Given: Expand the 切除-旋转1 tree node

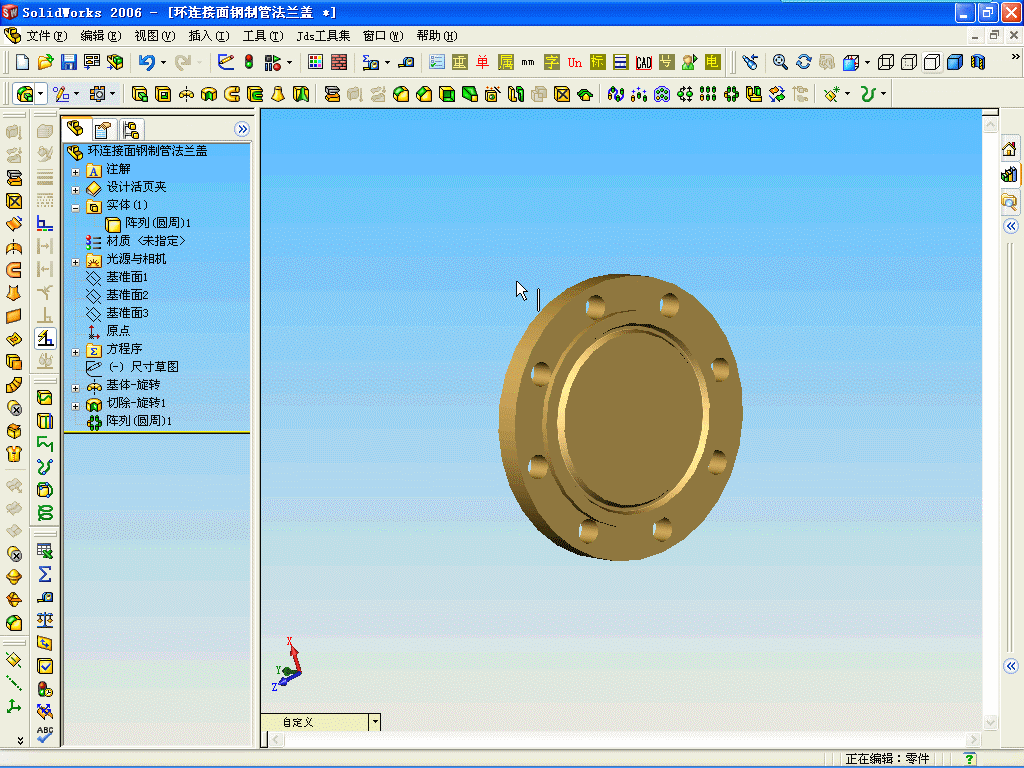Looking at the screenshot, I should 75,406.
